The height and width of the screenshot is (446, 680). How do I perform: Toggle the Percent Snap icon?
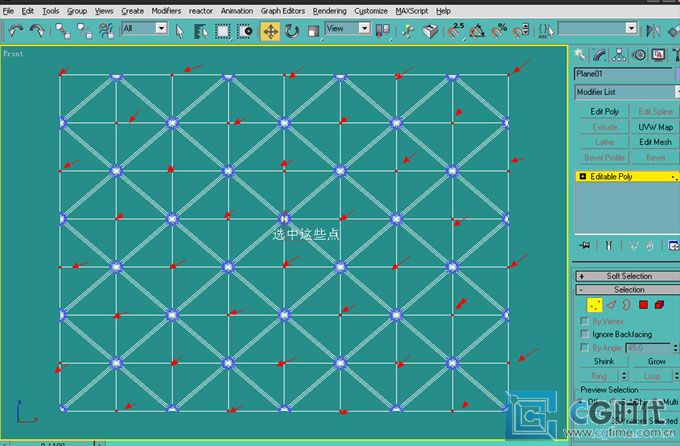[x=499, y=31]
